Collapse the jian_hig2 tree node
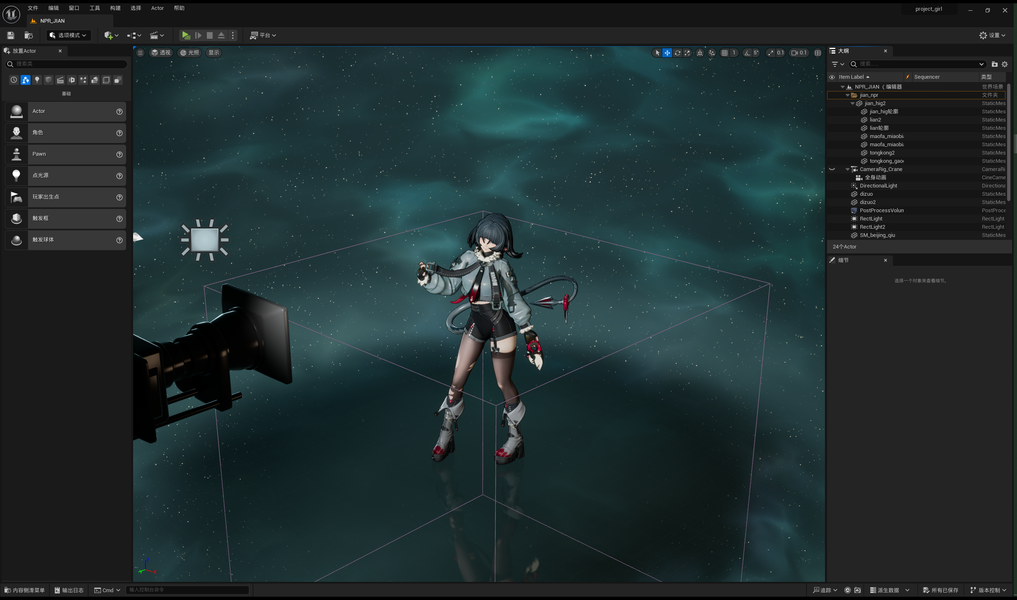The height and width of the screenshot is (600, 1017). (852, 104)
